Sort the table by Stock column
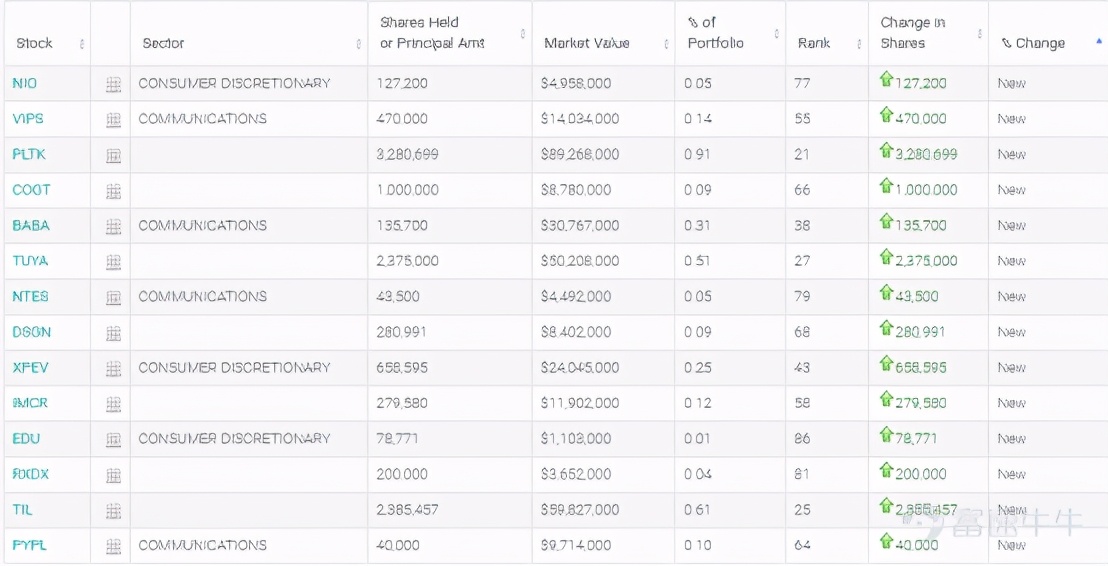The image size is (1108, 566). point(82,44)
